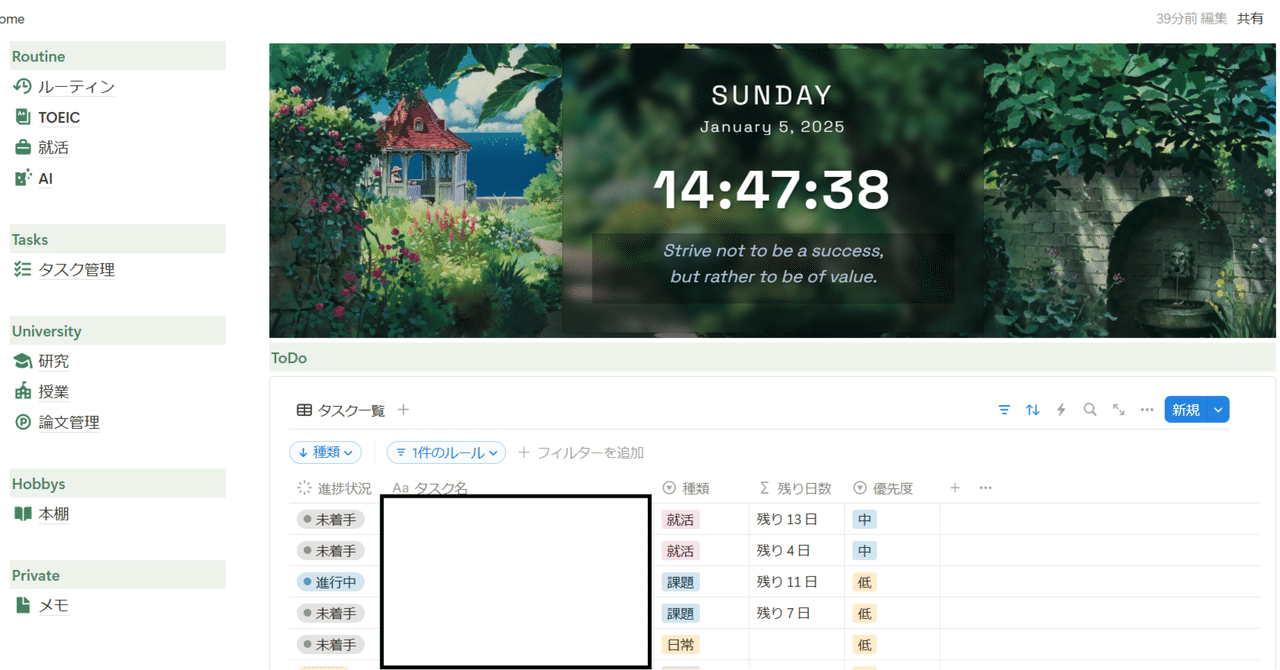Add a new property with the plus after 優先度
Screen dimensions: 1280x670
click(x=954, y=488)
